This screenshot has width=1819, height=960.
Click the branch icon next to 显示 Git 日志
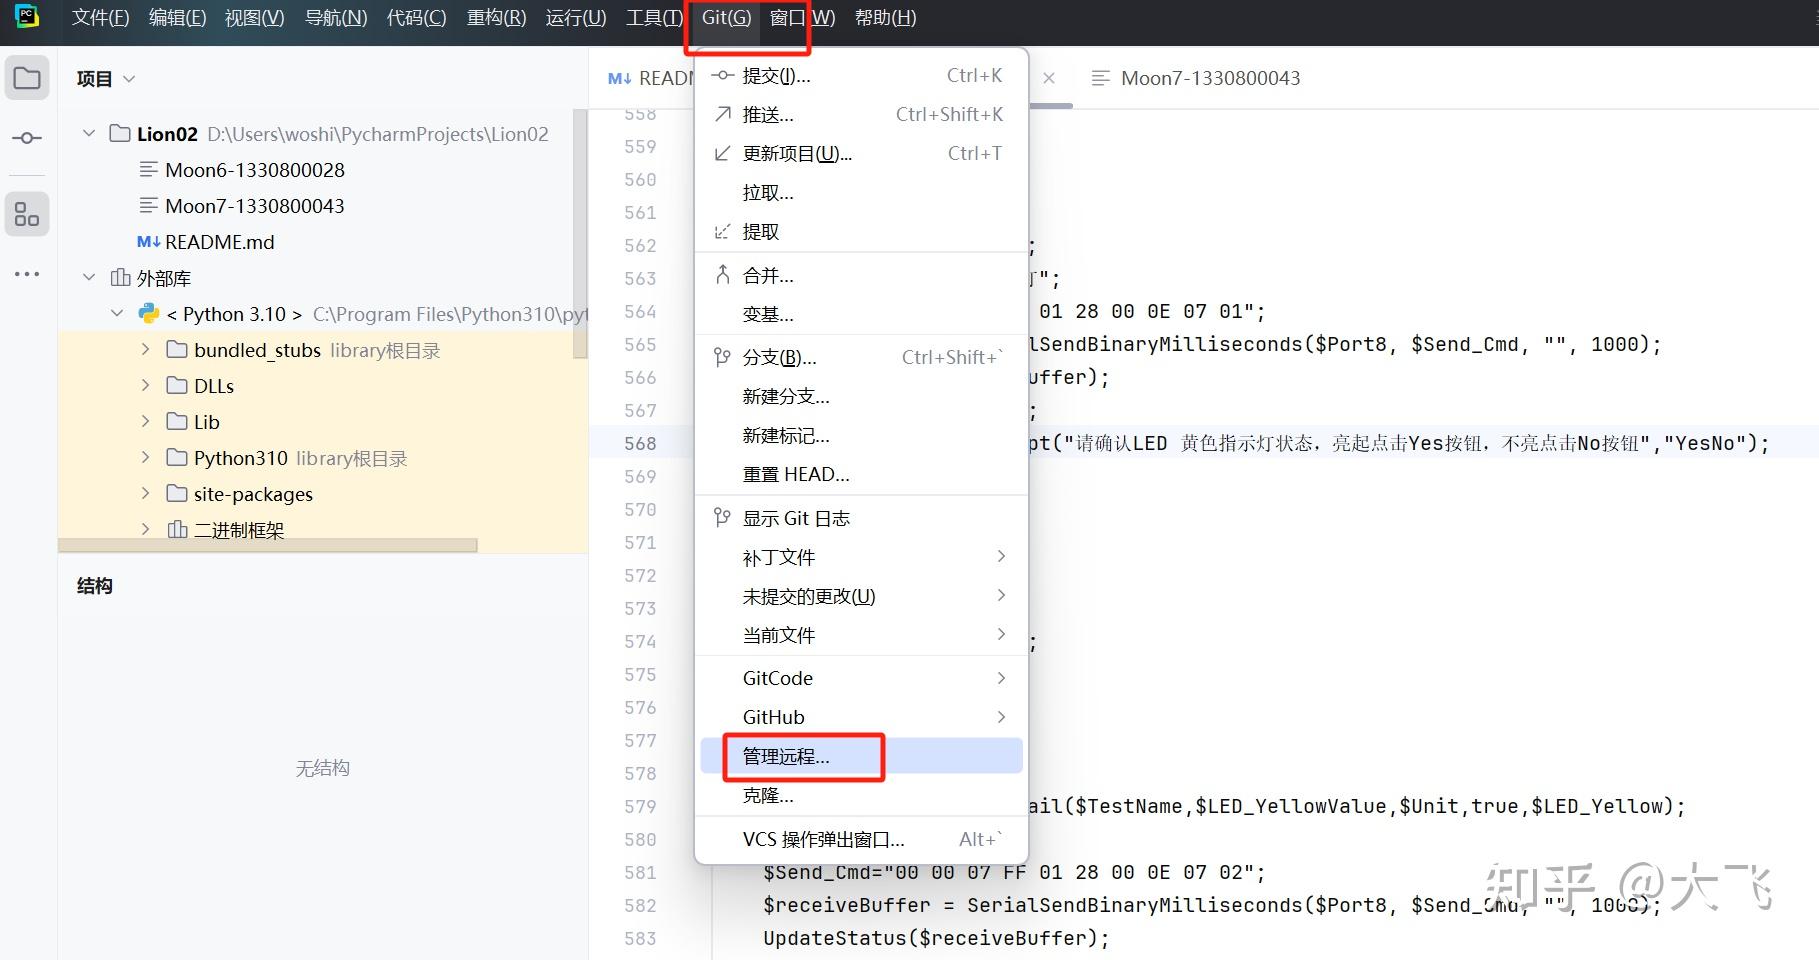tap(722, 517)
